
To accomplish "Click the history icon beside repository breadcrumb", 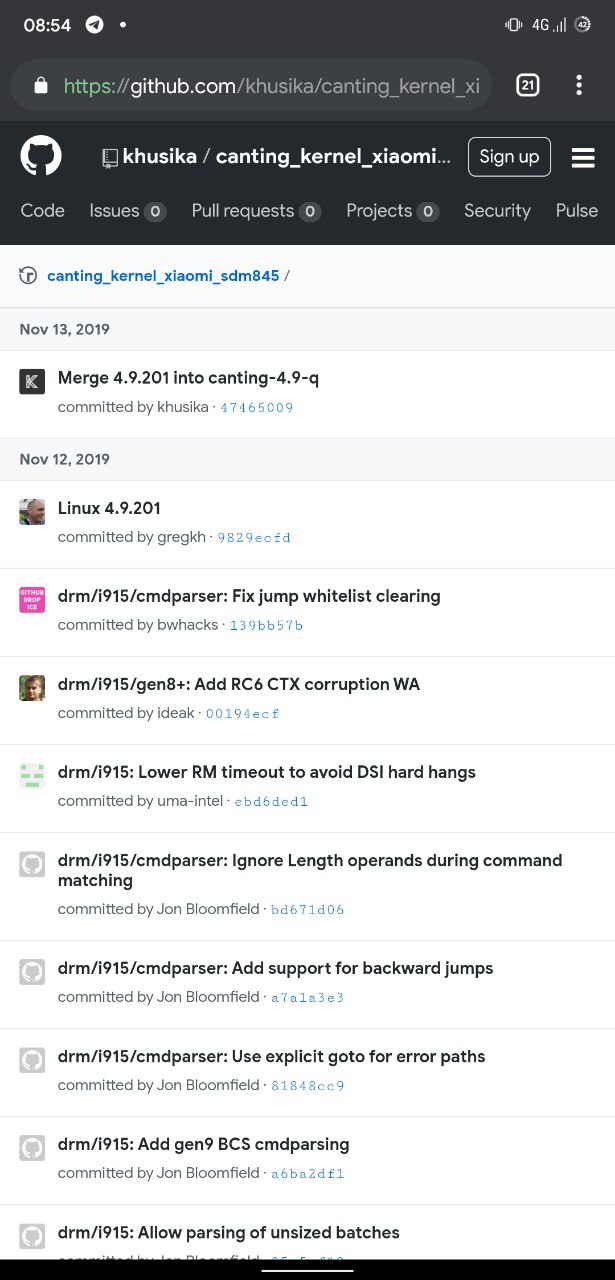I will pyautogui.click(x=28, y=276).
